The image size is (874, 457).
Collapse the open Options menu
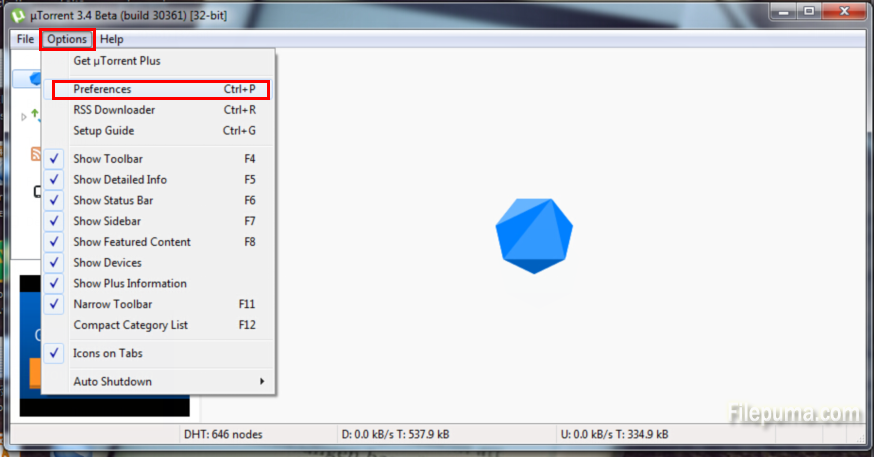pyautogui.click(x=67, y=39)
